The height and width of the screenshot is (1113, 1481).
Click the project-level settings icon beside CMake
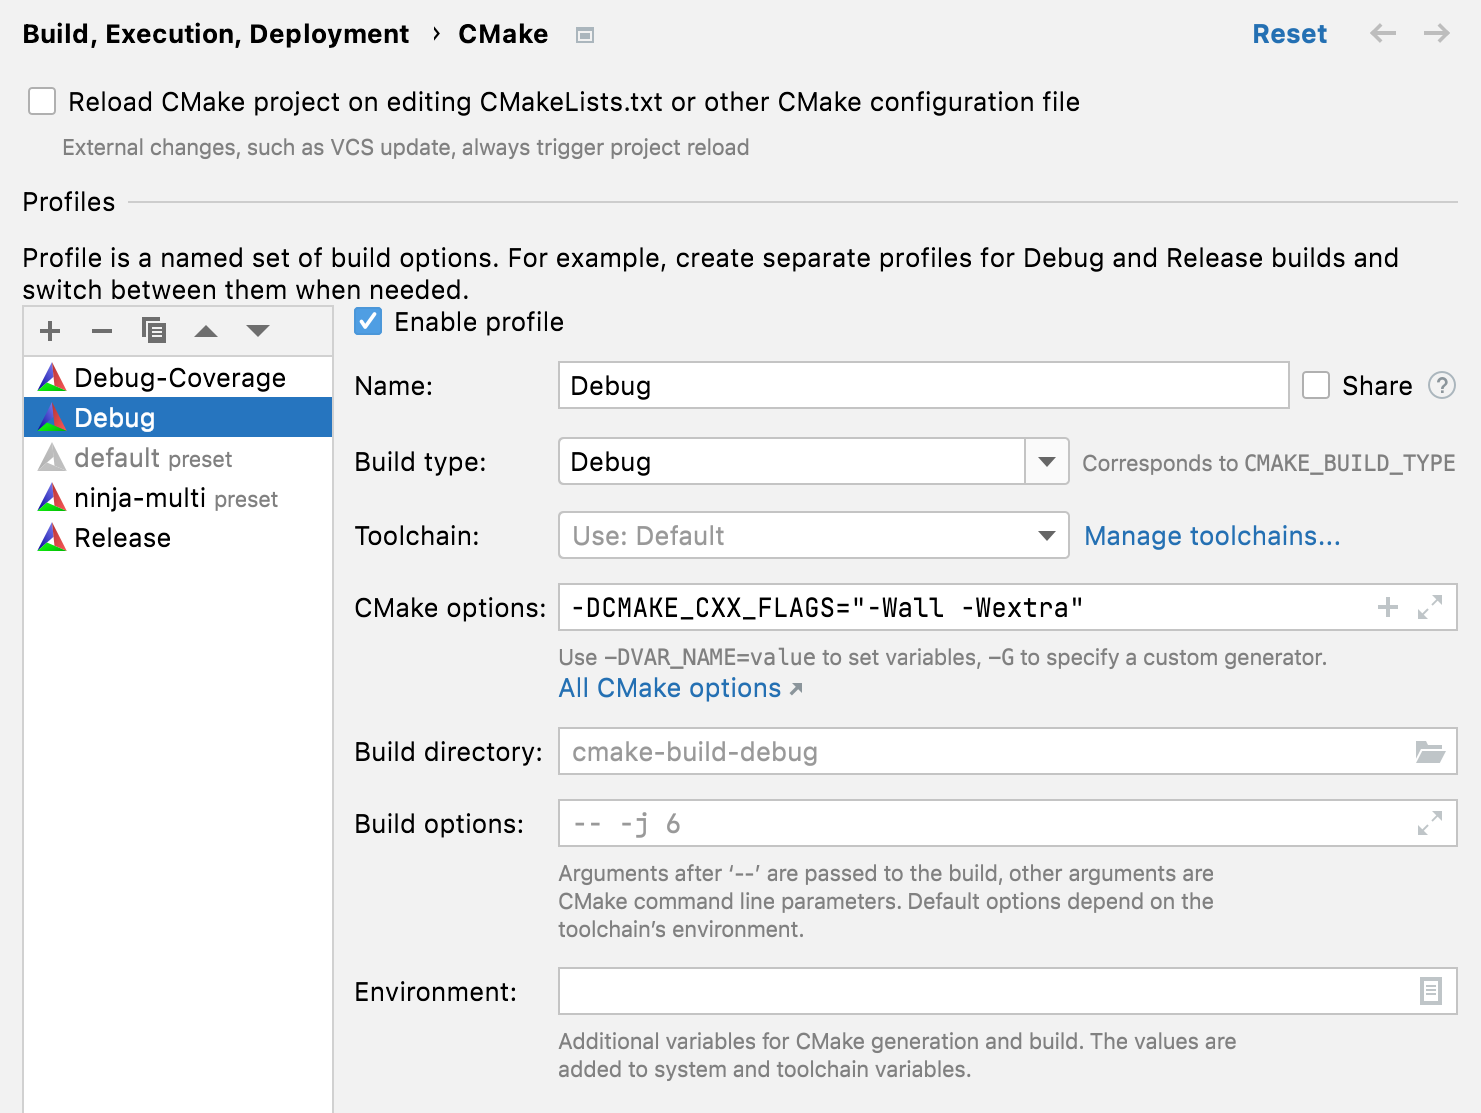pos(585,35)
